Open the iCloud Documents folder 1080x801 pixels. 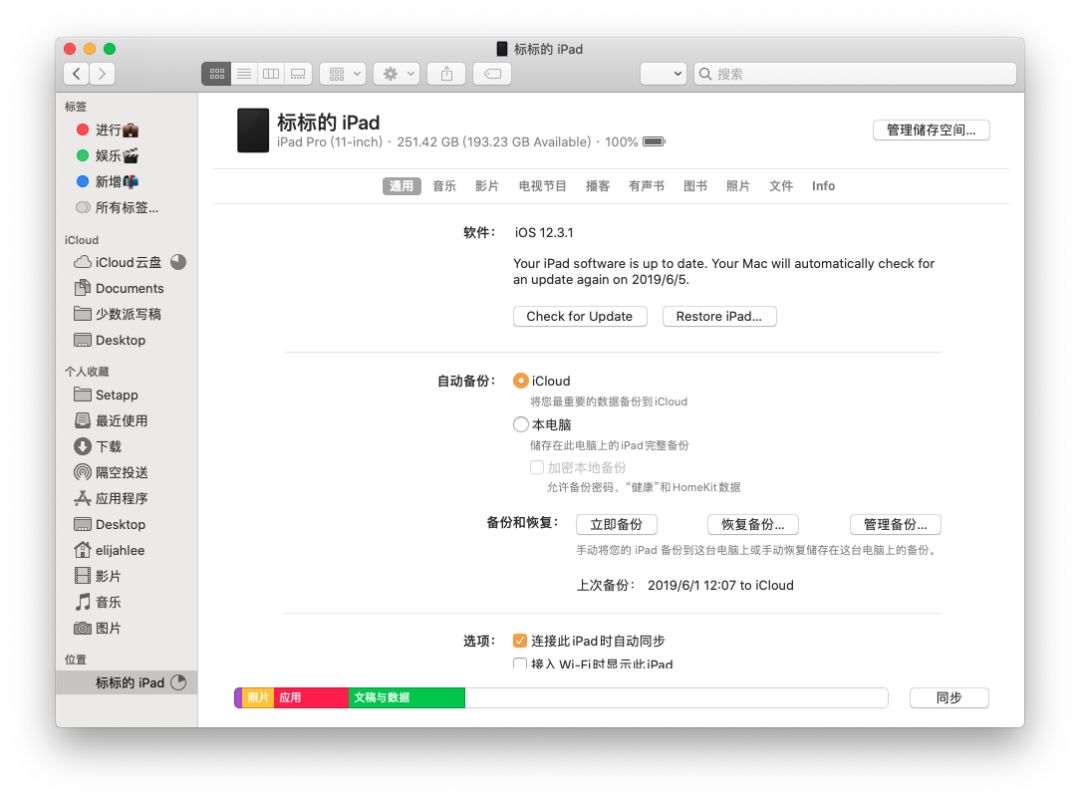[x=119, y=288]
